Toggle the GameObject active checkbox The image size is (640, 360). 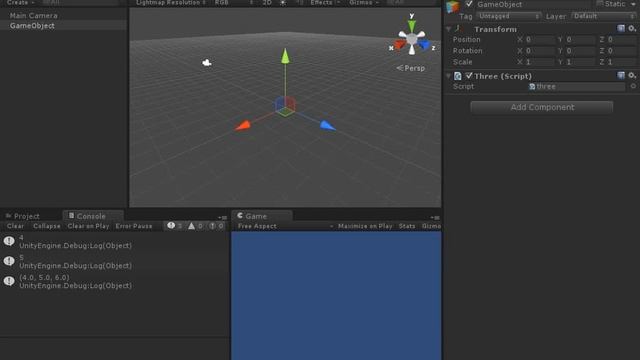tap(469, 4)
